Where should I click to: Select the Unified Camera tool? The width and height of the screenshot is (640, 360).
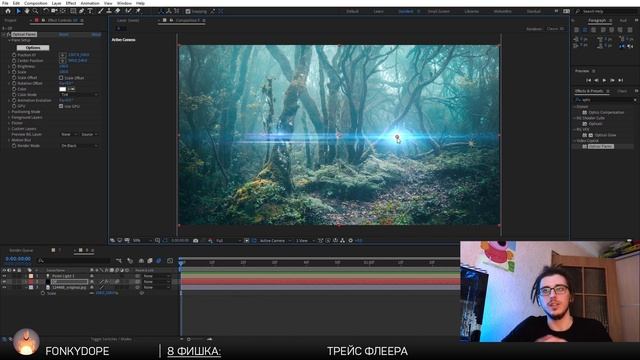tap(54, 11)
